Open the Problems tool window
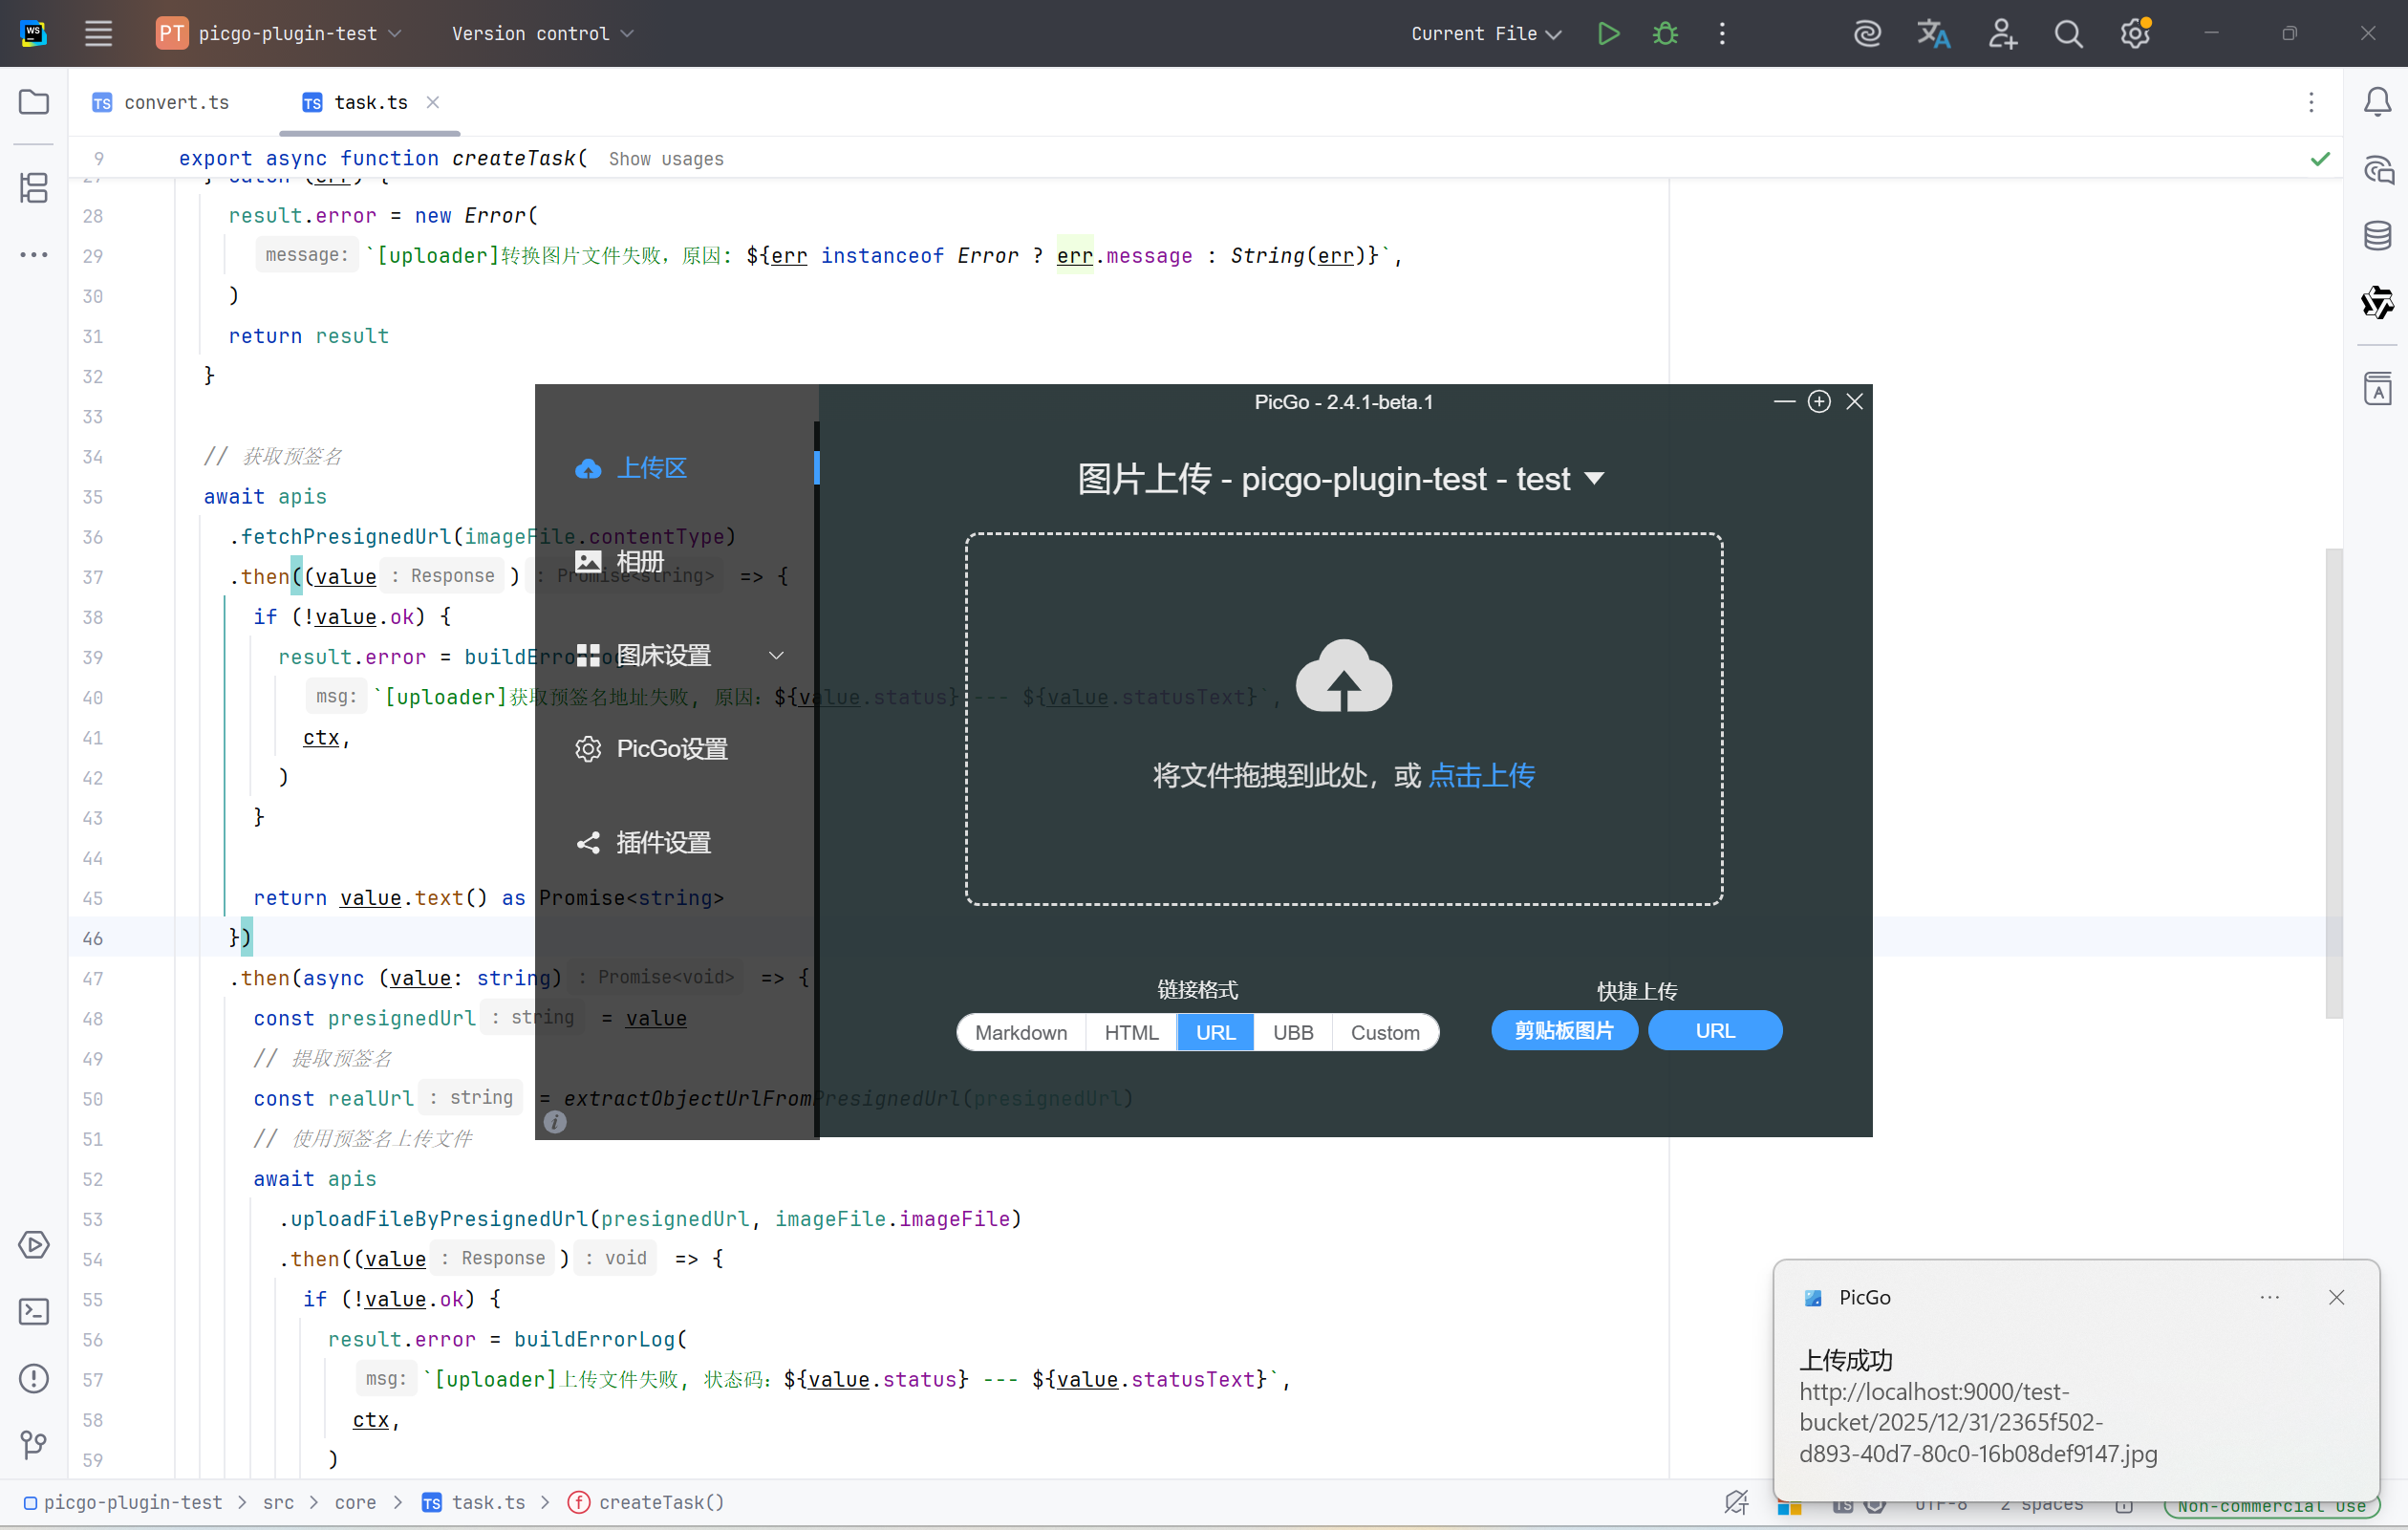Image resolution: width=2408 pixels, height=1530 pixels. pos(34,1378)
